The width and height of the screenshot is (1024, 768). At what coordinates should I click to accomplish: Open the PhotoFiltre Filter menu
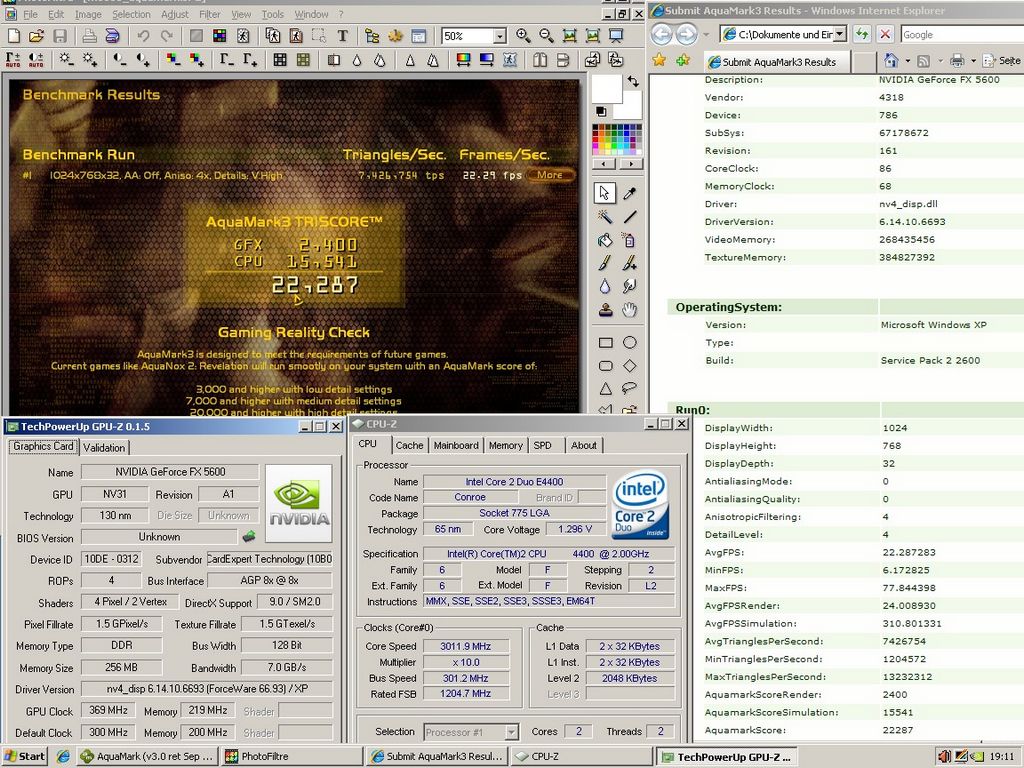(210, 14)
